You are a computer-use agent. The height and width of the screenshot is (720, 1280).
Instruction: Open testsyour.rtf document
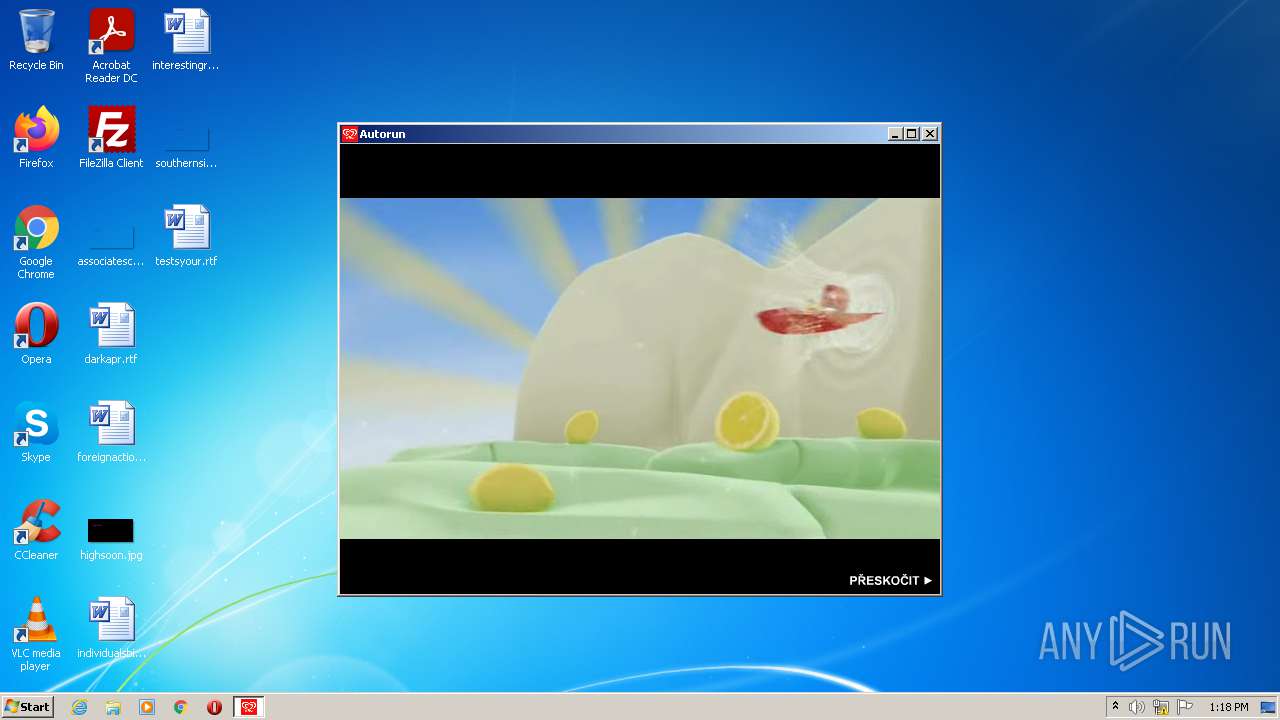[x=186, y=236]
